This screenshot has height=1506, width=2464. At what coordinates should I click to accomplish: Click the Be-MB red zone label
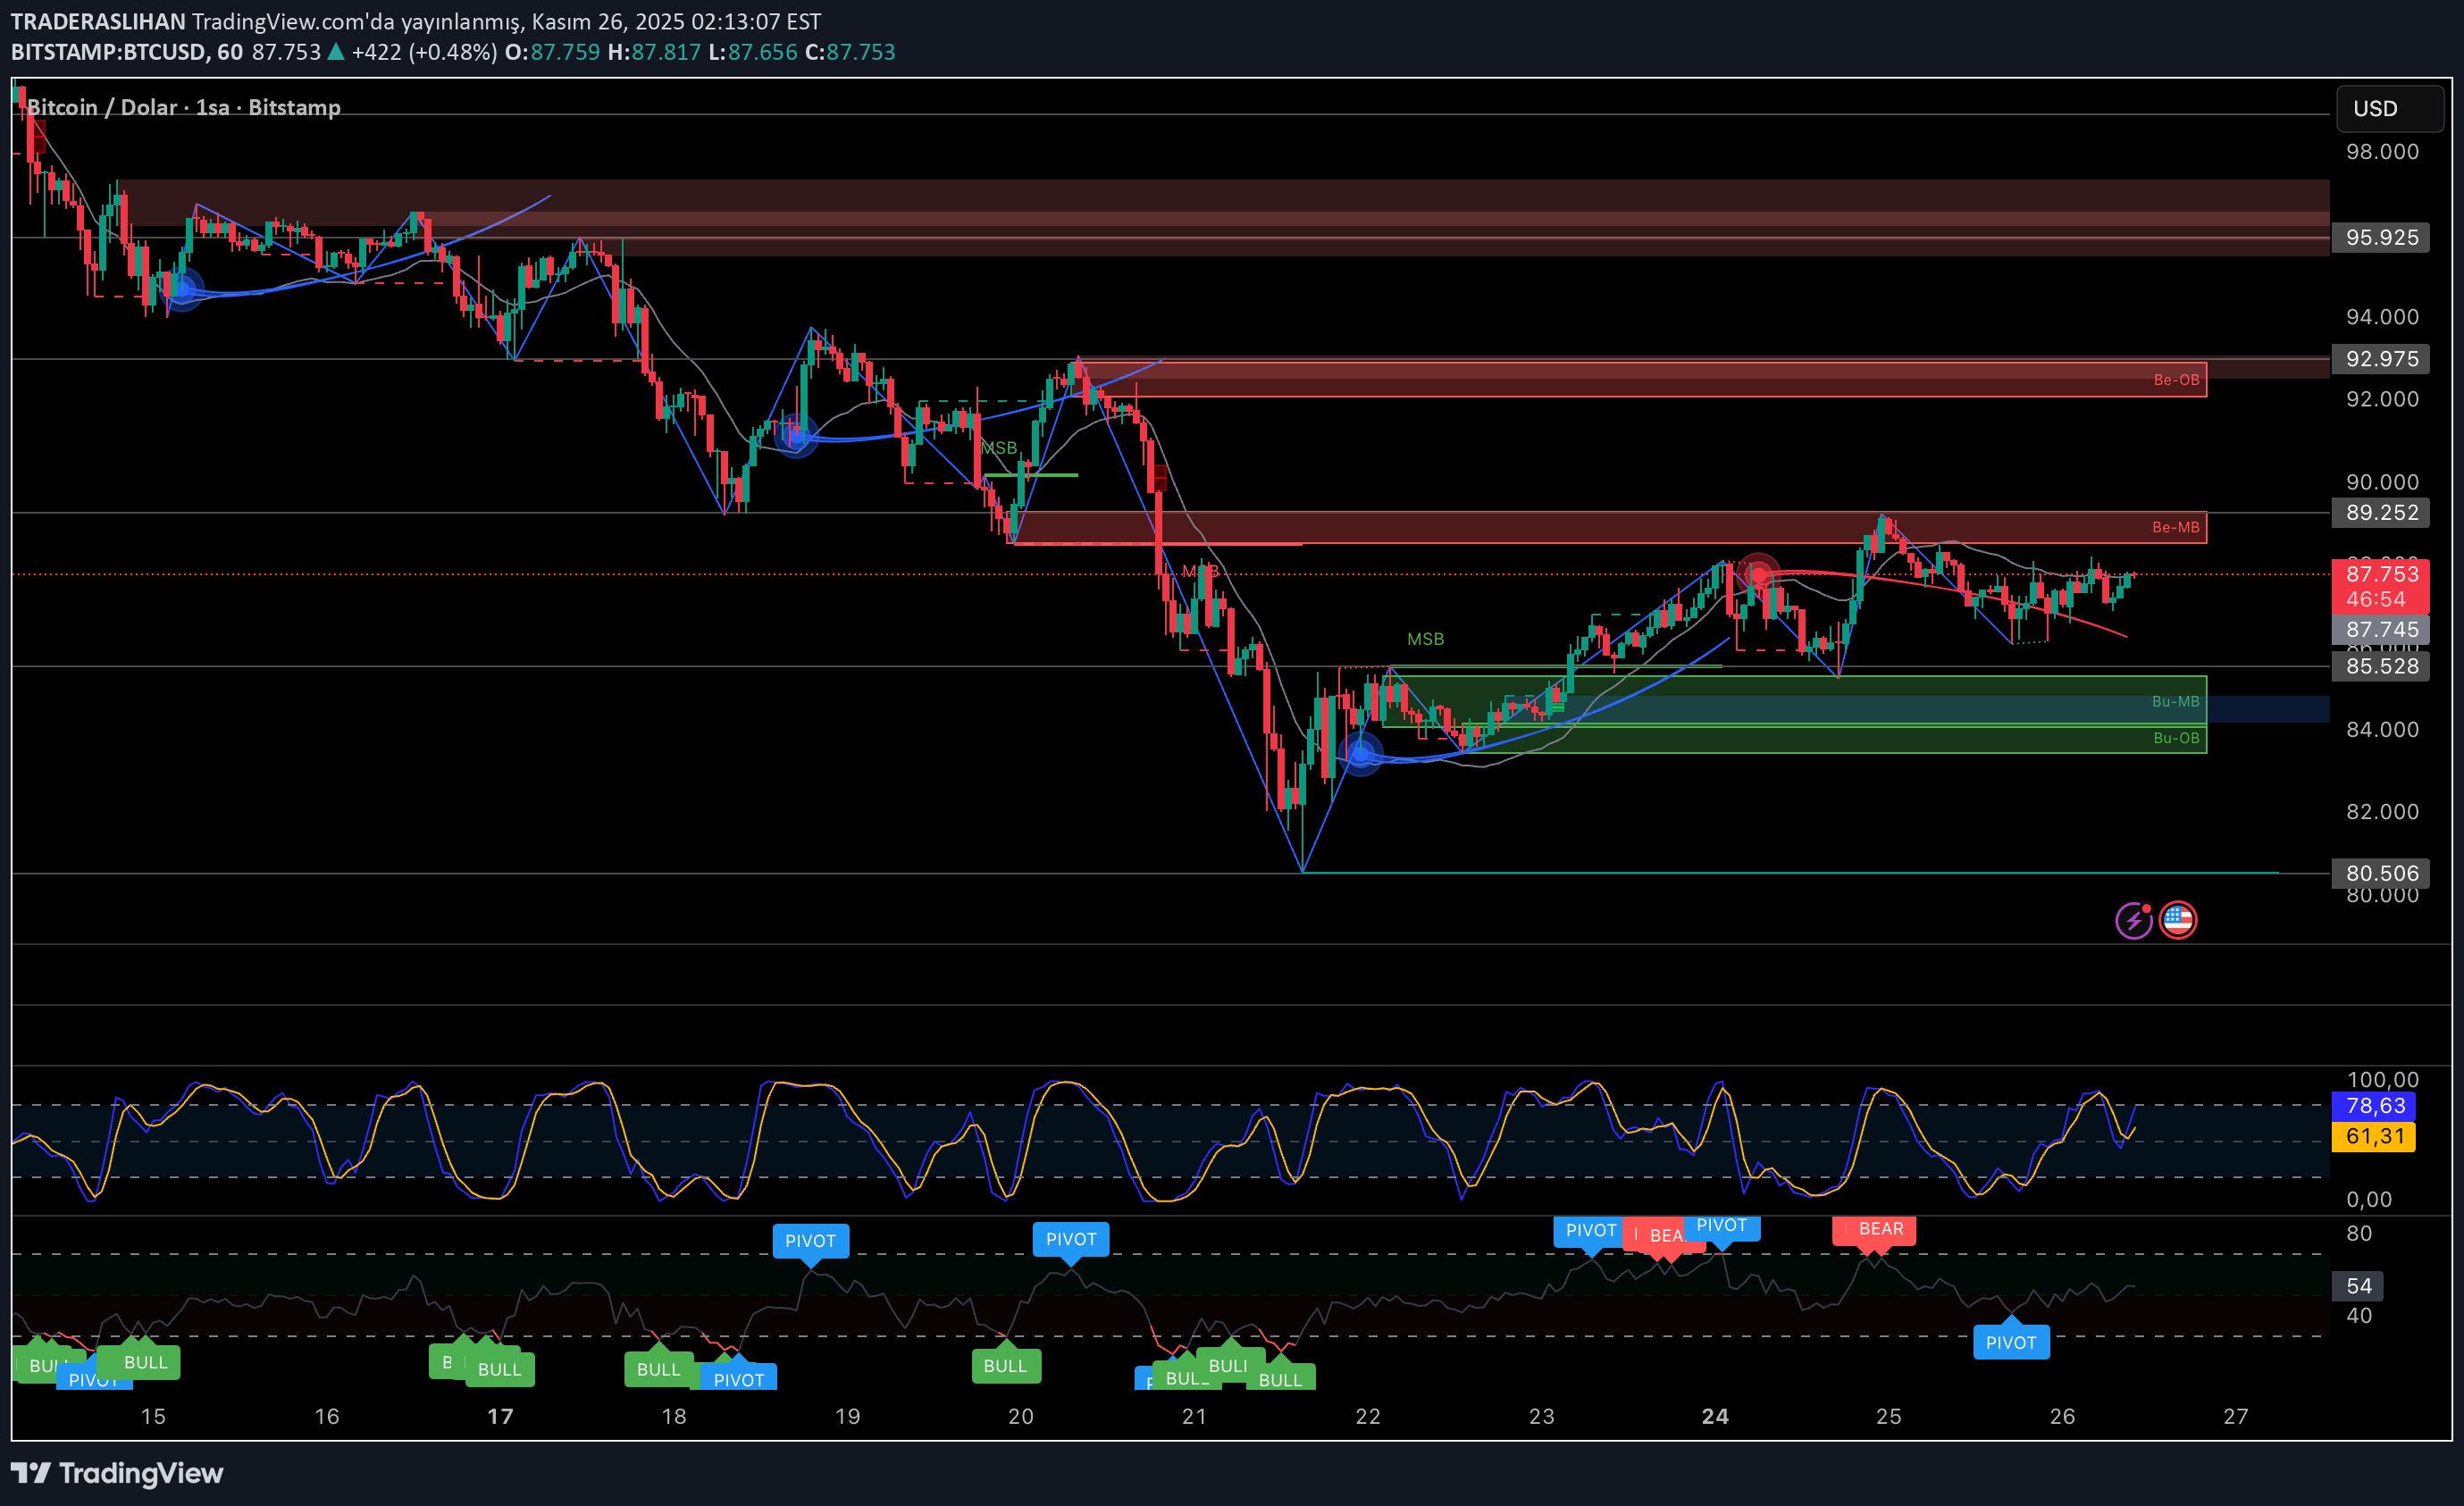2175,527
